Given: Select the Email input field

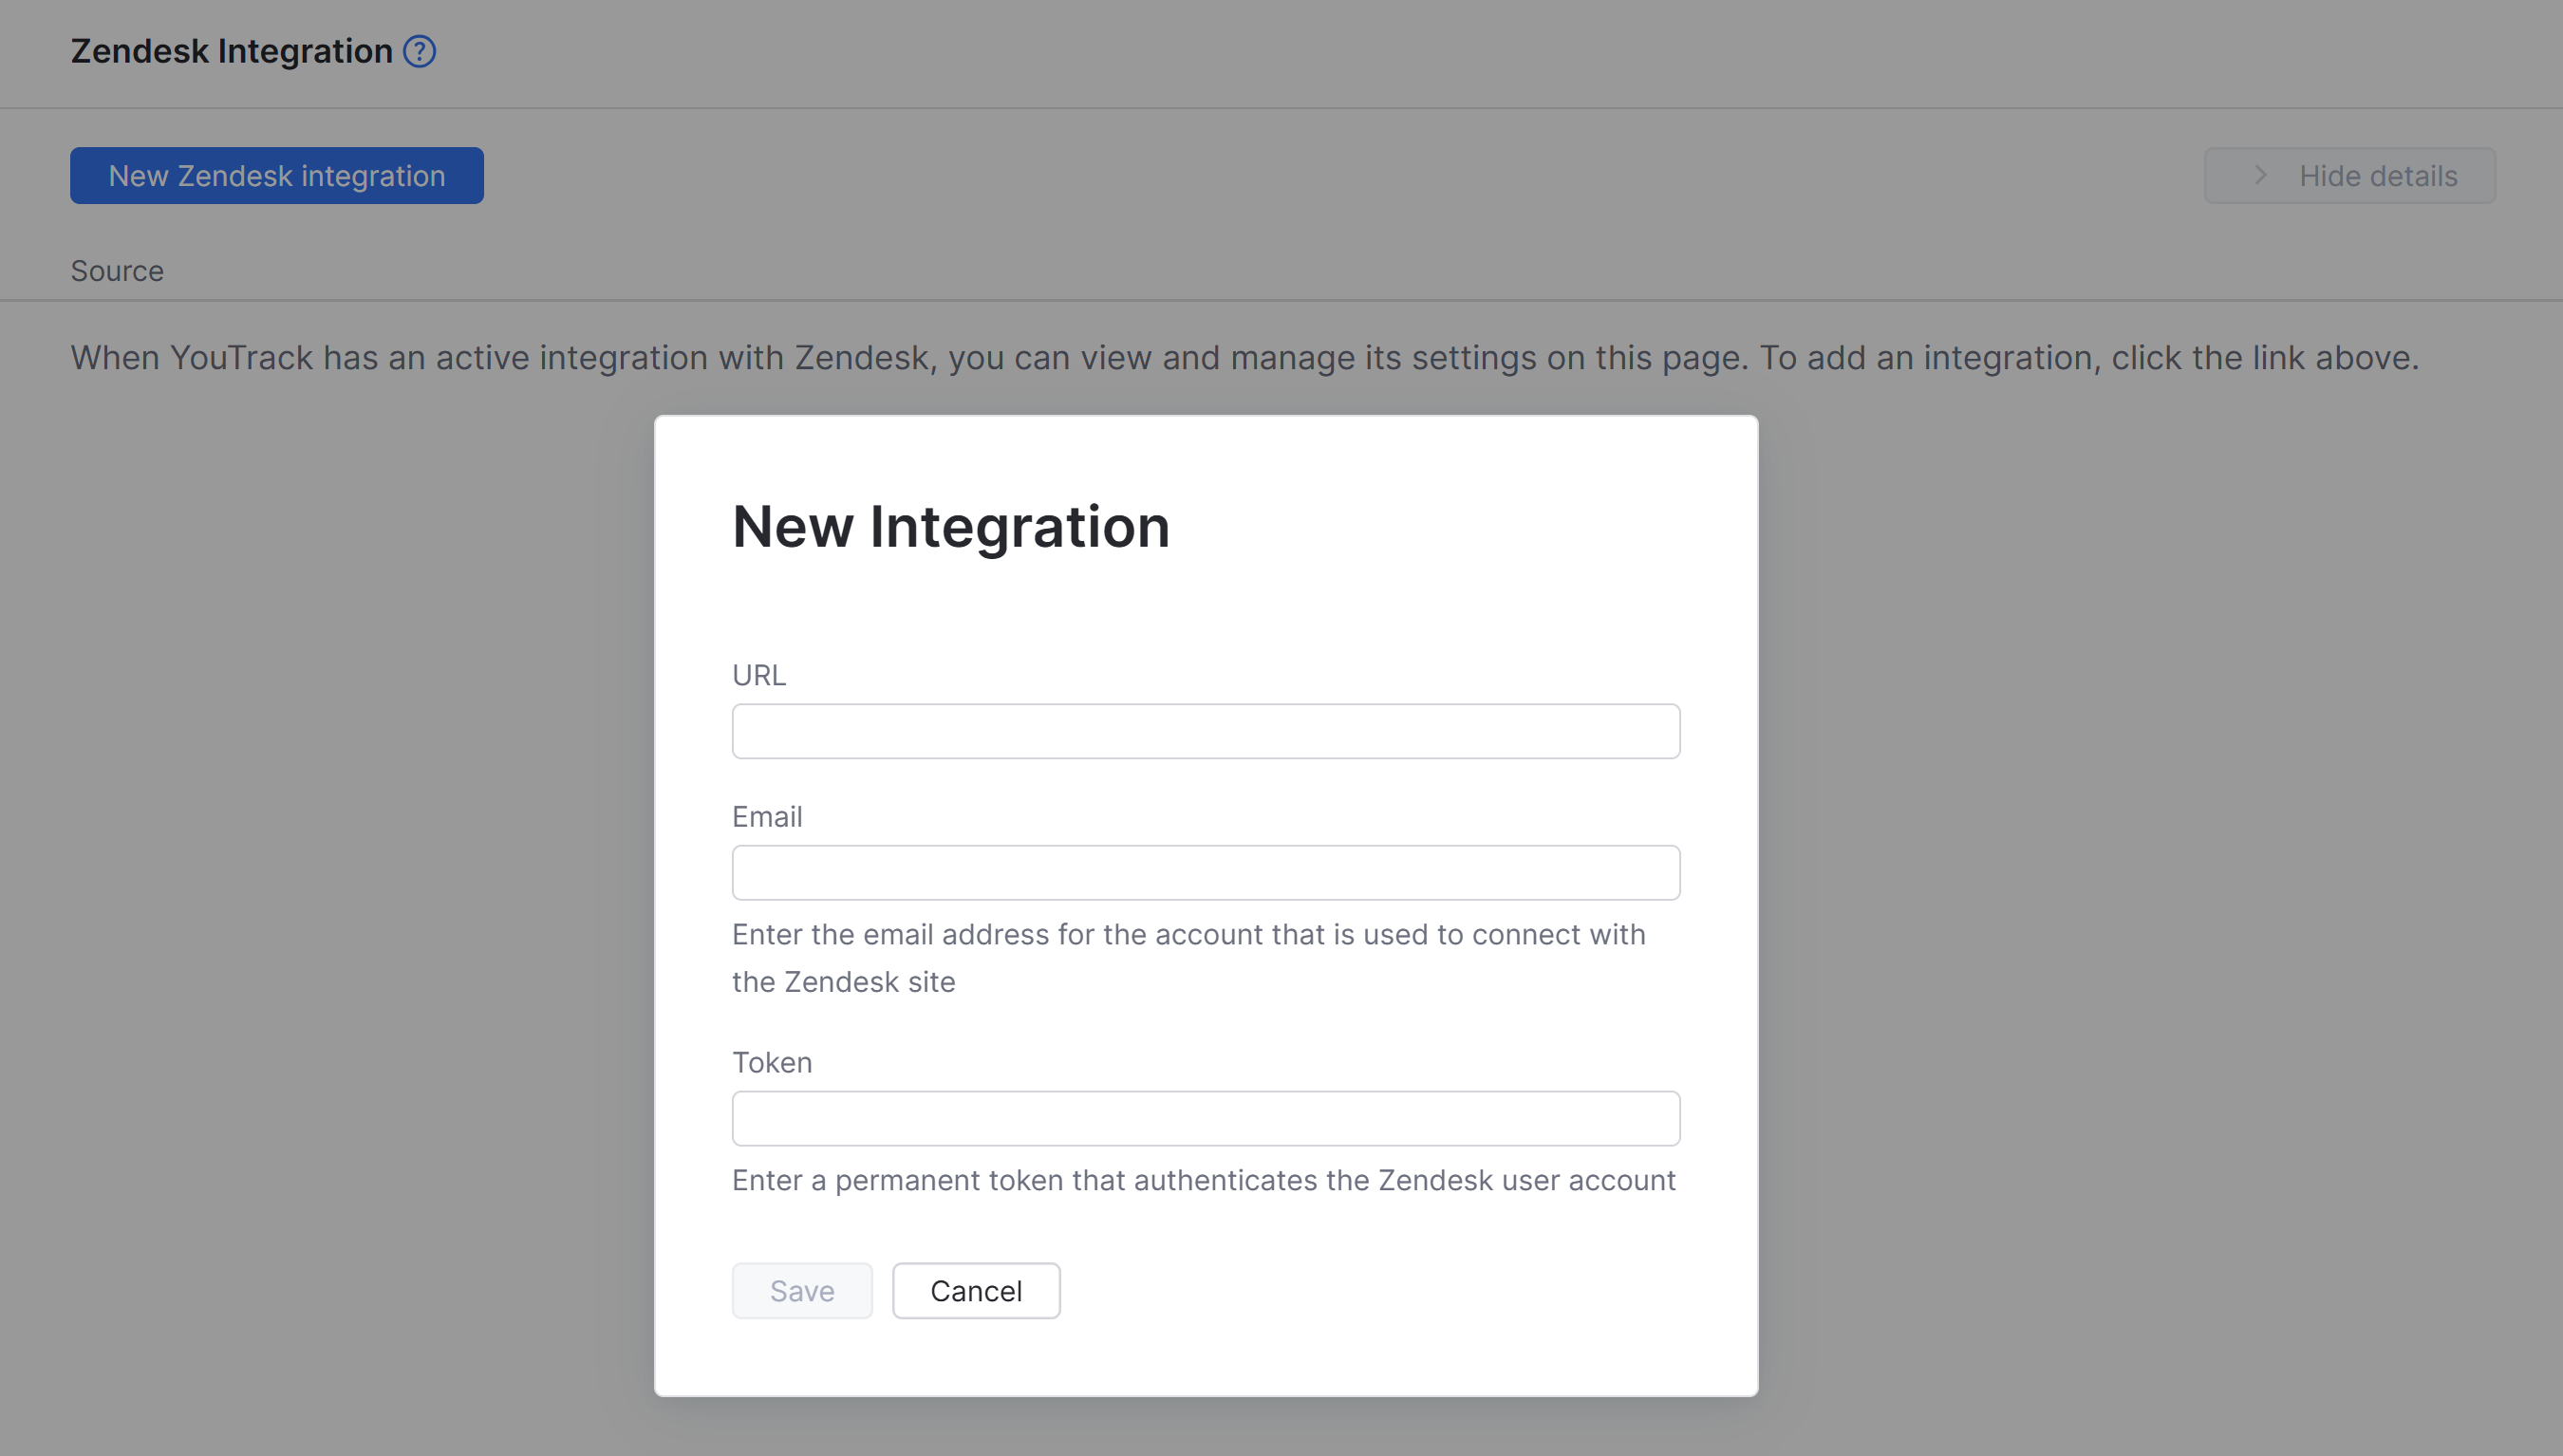Looking at the screenshot, I should (1204, 872).
